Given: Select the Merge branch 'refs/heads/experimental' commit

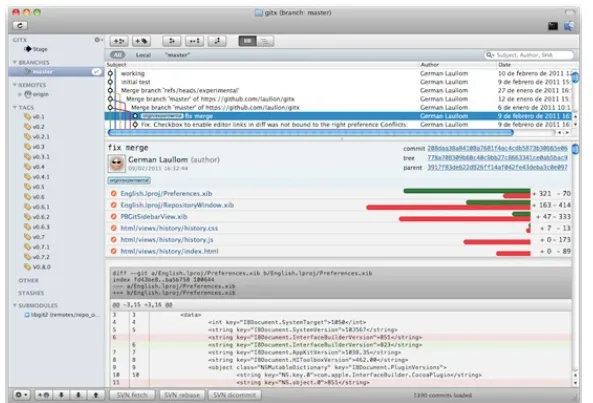Looking at the screenshot, I should 339,91.
